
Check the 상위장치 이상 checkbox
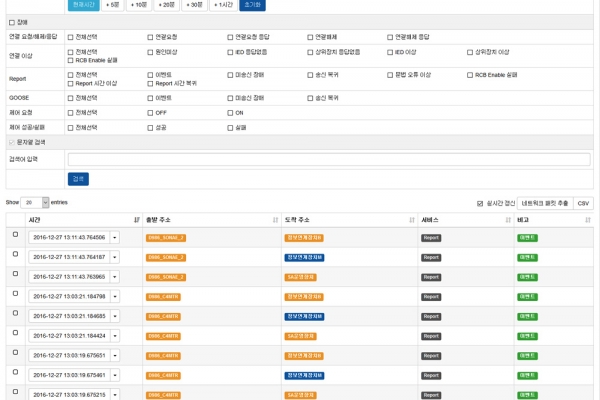(x=470, y=52)
